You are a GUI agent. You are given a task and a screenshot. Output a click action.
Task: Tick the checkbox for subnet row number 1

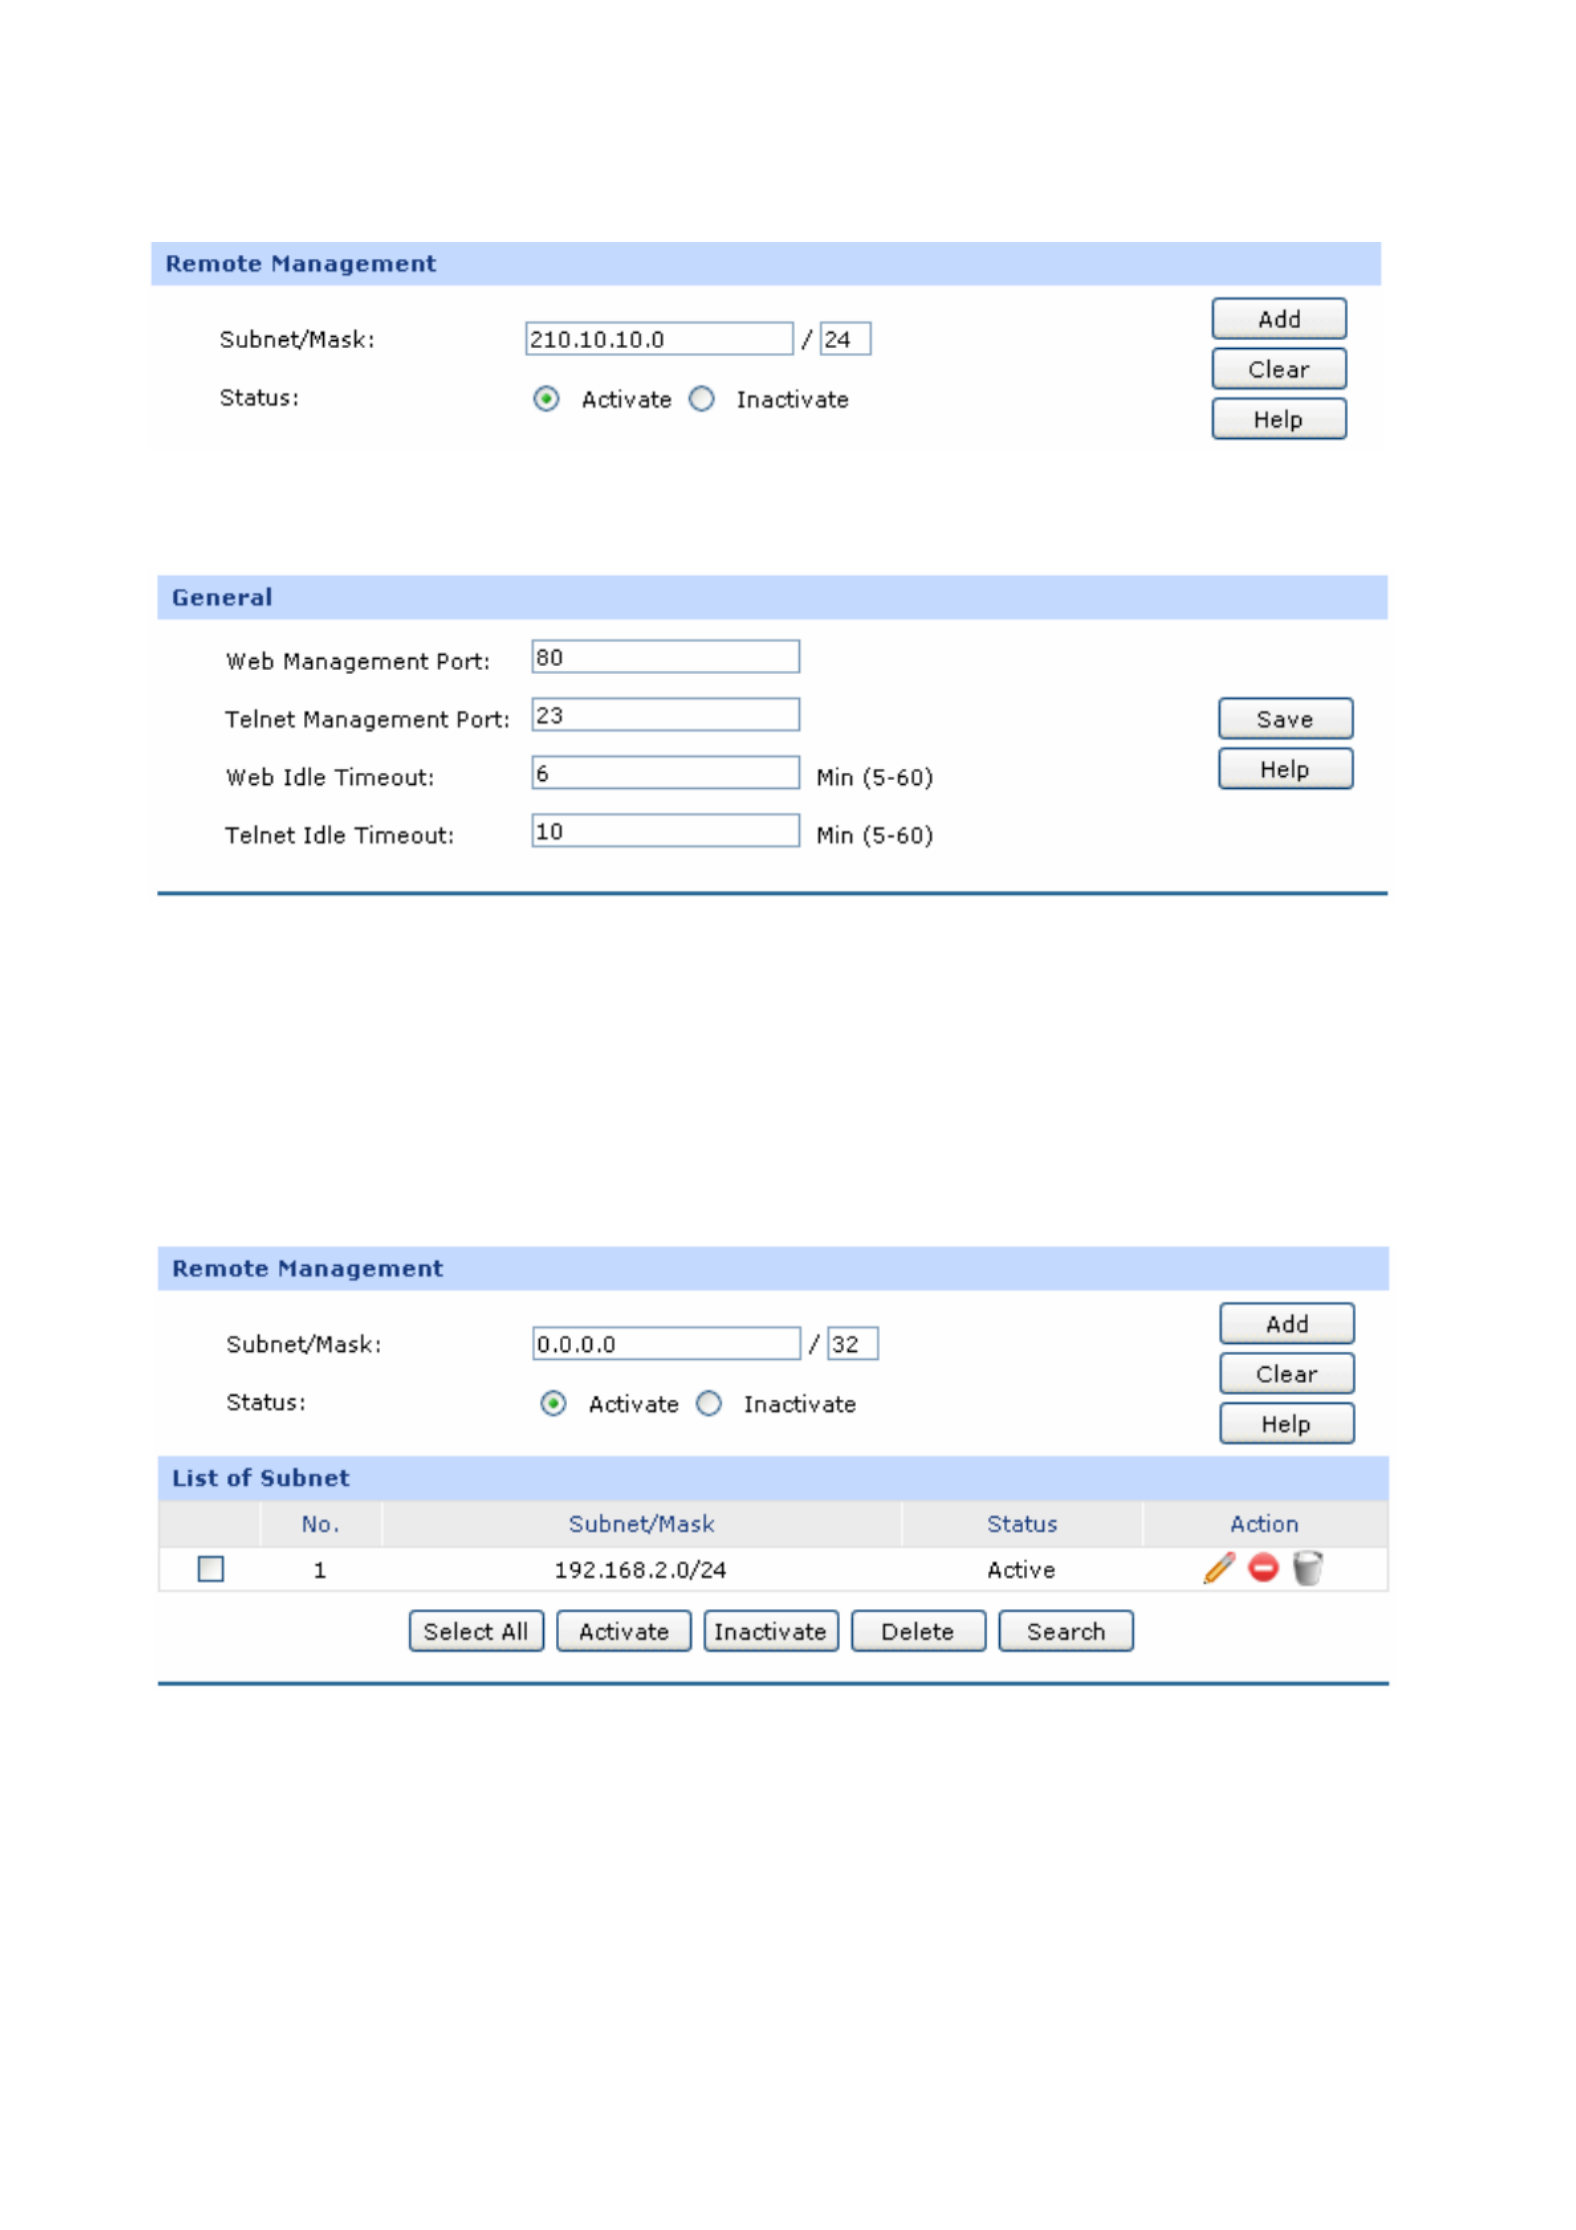point(210,1569)
